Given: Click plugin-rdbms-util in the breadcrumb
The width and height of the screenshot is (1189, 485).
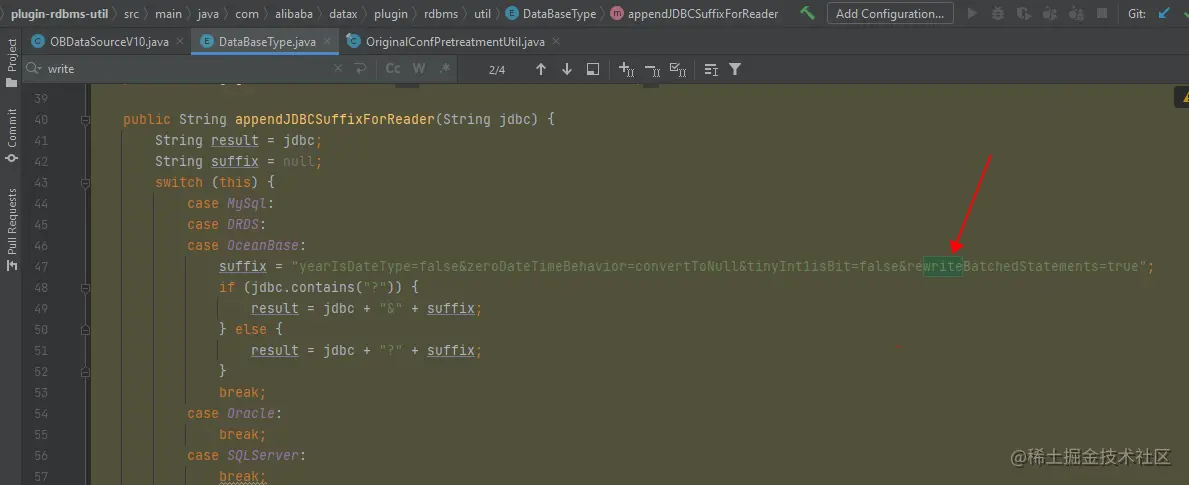Looking at the screenshot, I should click(x=59, y=14).
